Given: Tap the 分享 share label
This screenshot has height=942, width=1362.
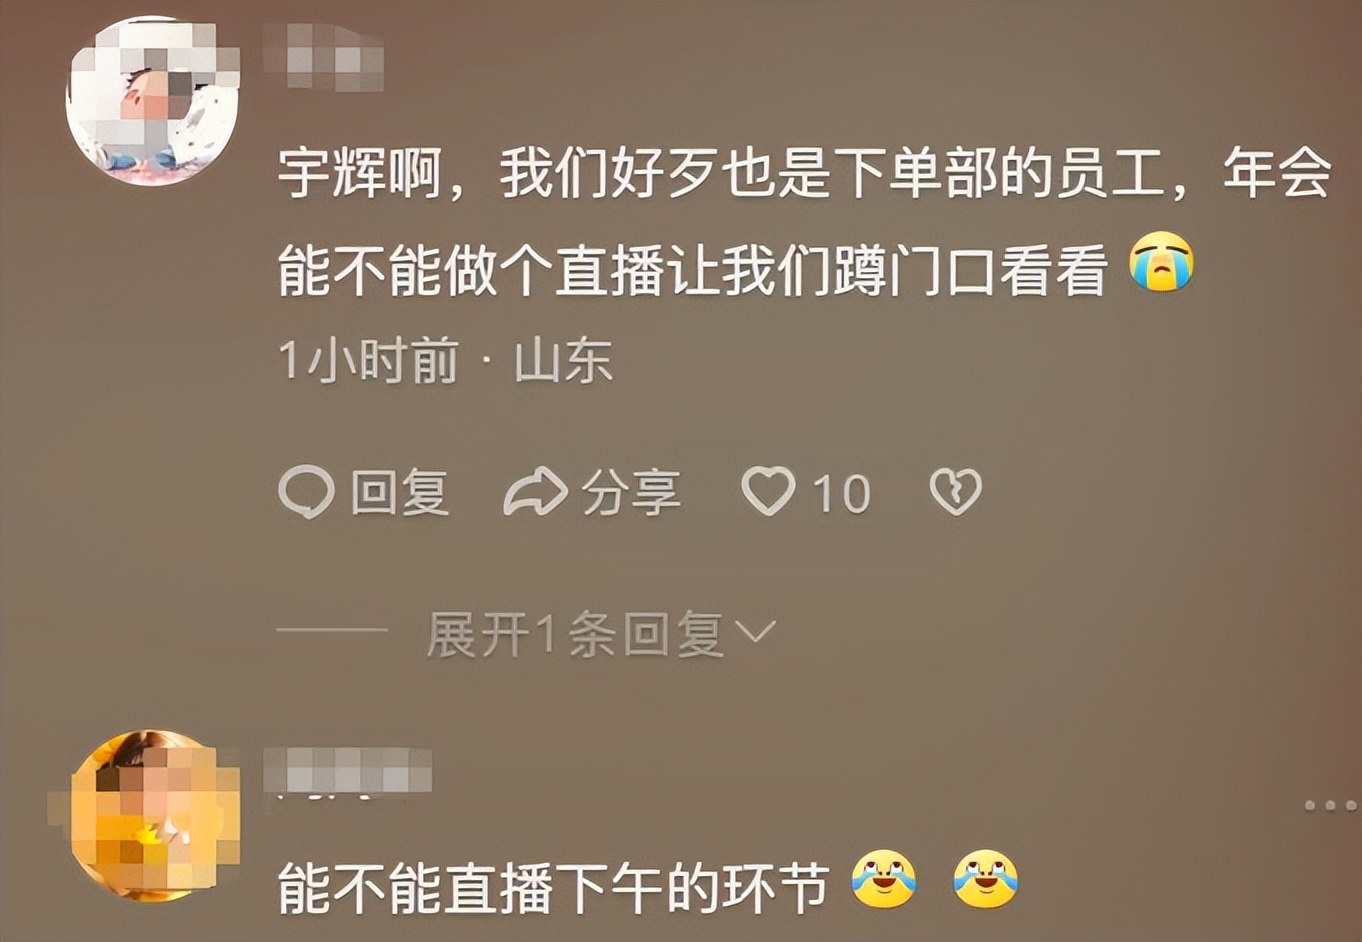Looking at the screenshot, I should pyautogui.click(x=631, y=493).
